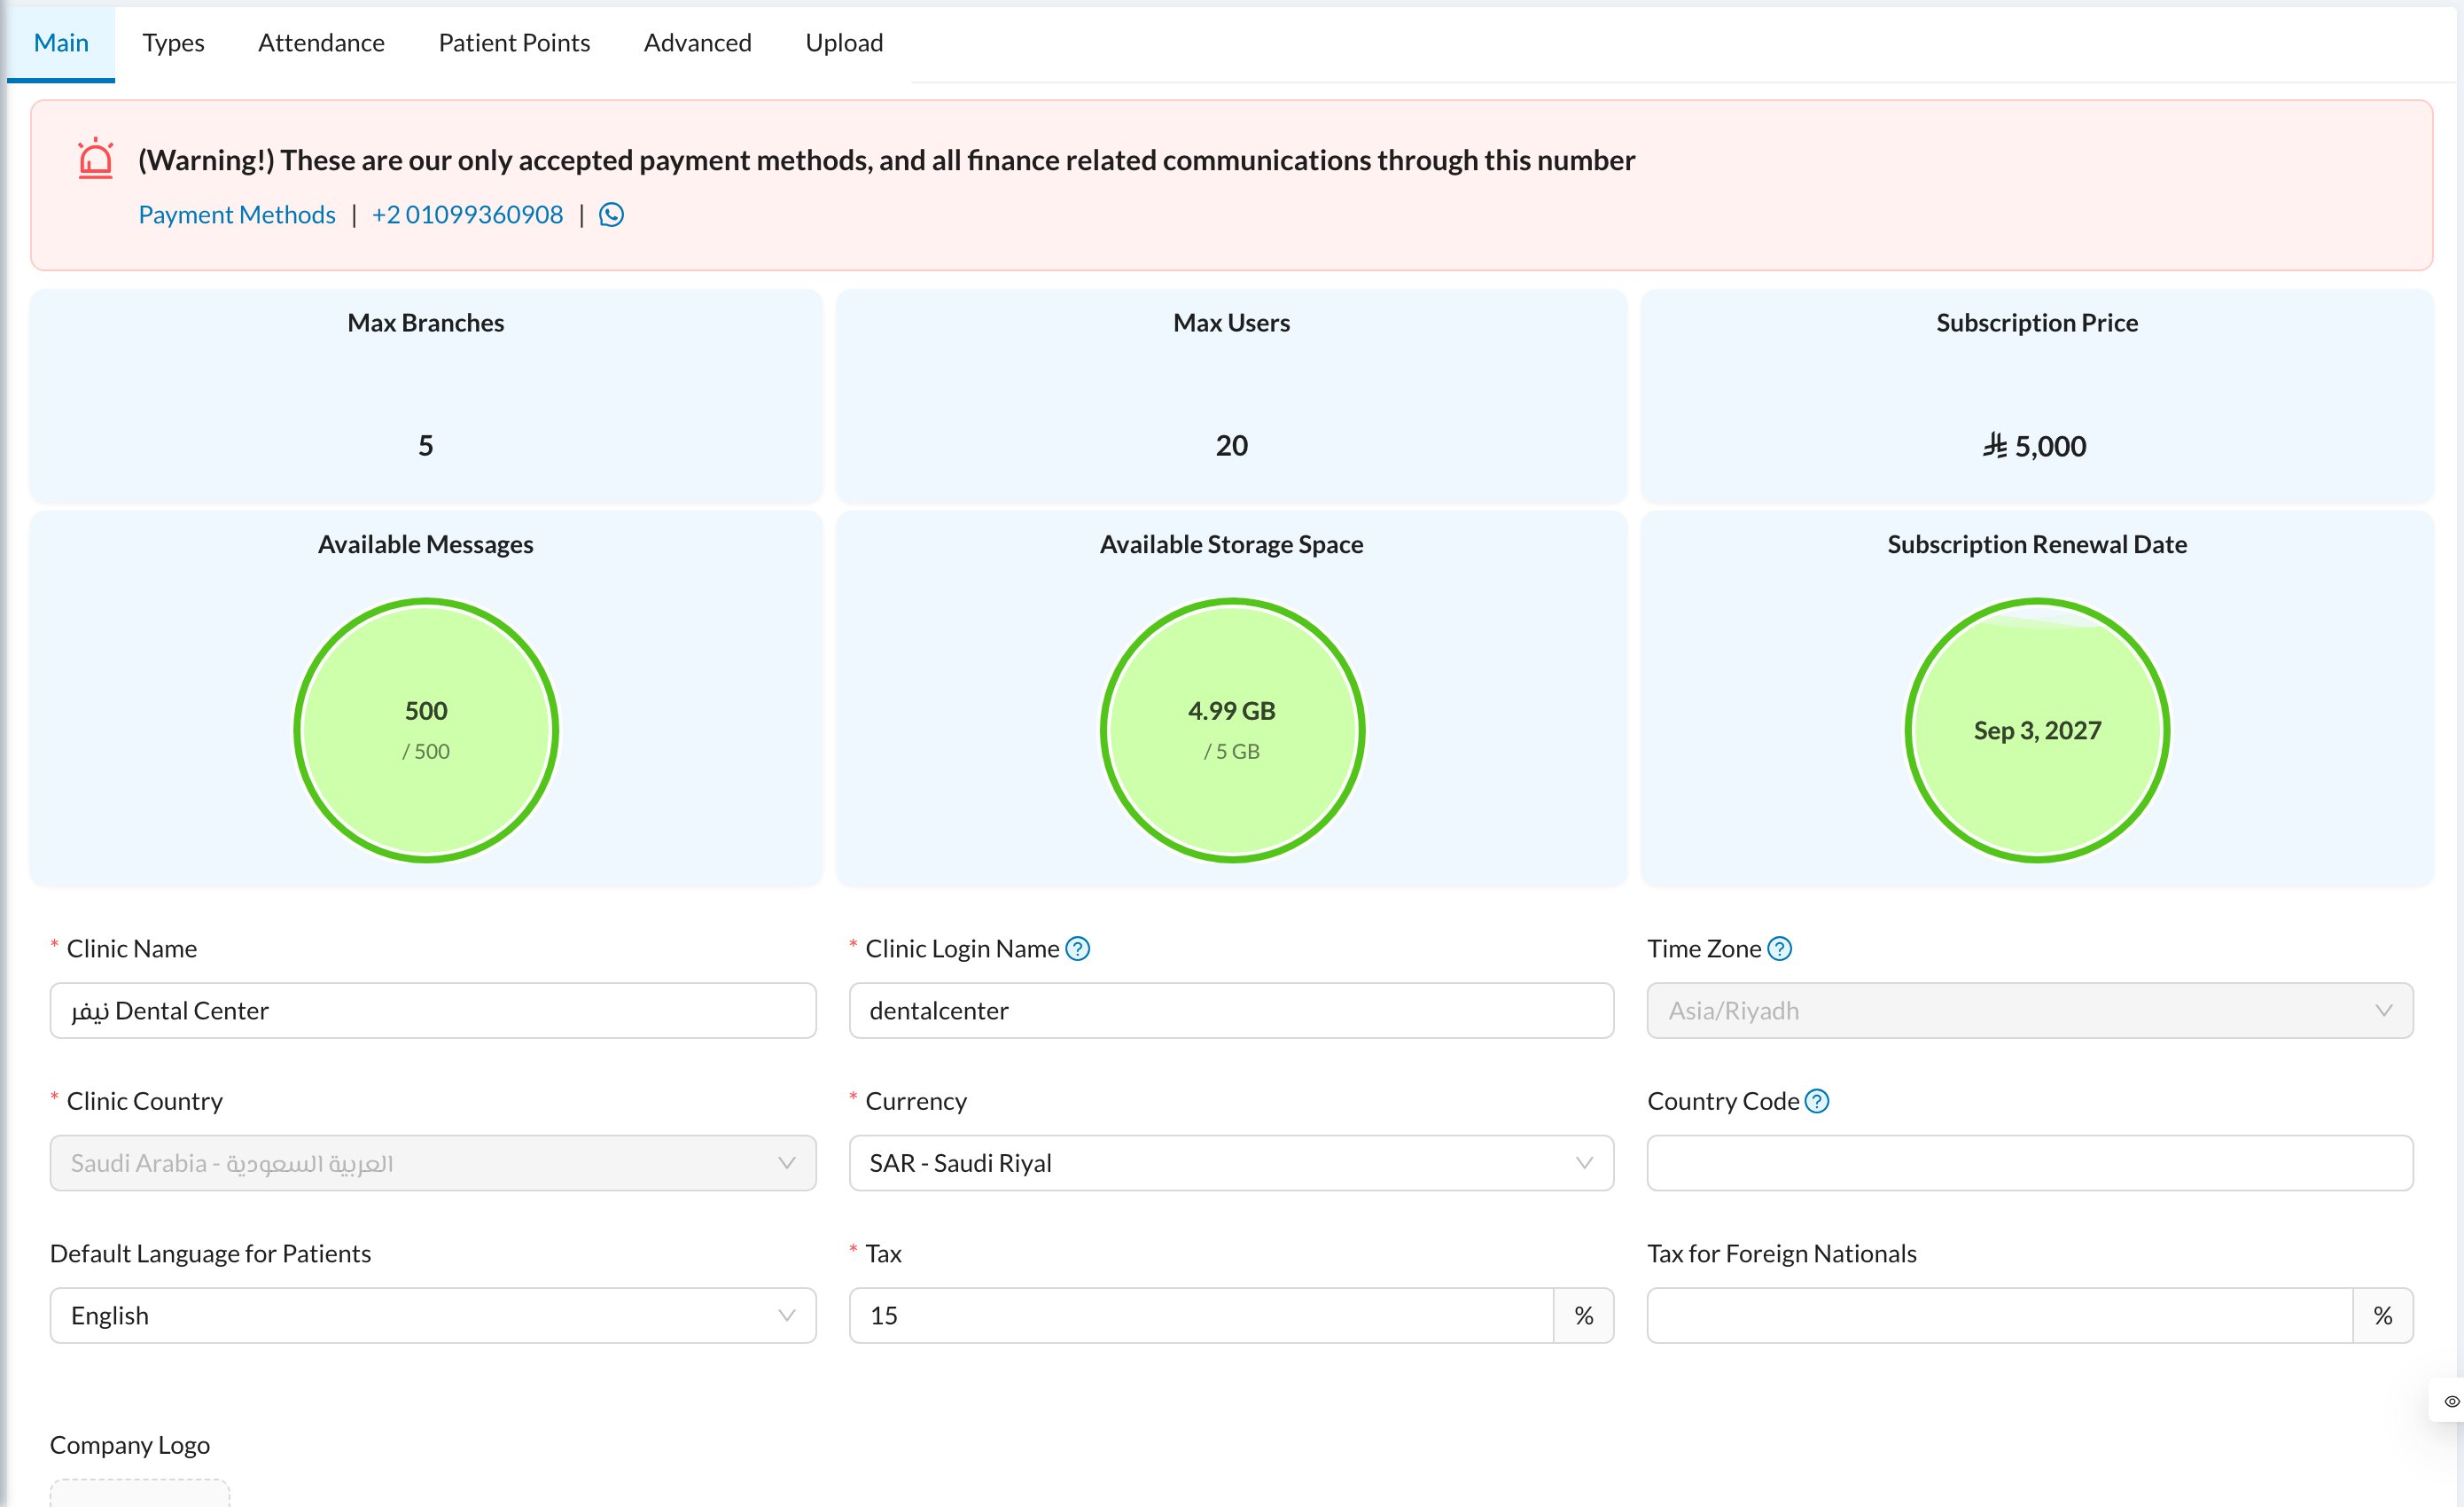The height and width of the screenshot is (1507, 2464).
Task: Show help for Time Zone
Action: [x=1779, y=948]
